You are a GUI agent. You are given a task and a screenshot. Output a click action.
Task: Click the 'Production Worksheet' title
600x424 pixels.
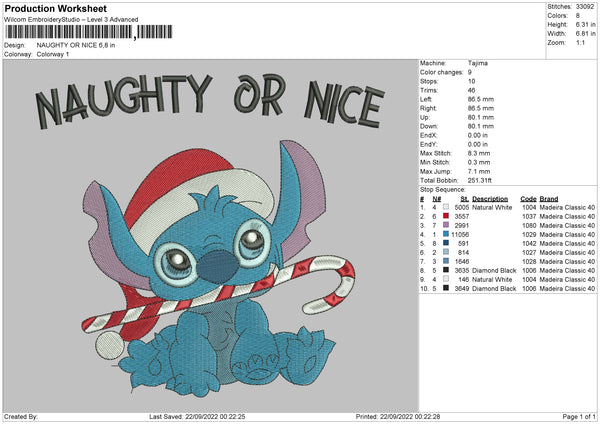coord(55,8)
